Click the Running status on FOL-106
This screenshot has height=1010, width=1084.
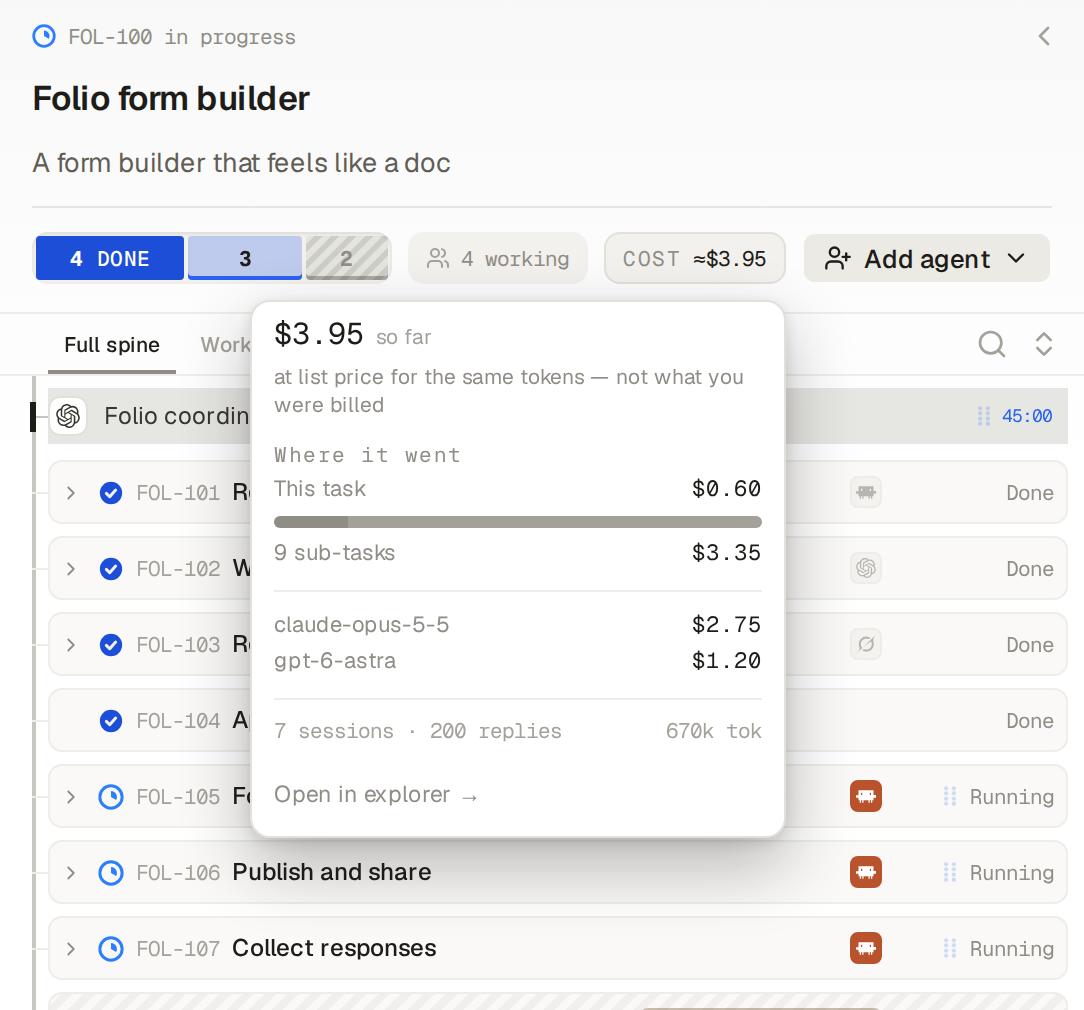tap(1011, 873)
